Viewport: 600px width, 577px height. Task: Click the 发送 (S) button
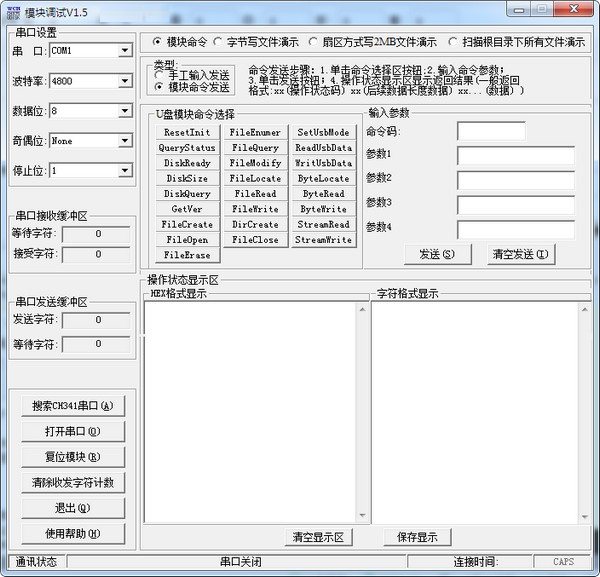[x=438, y=254]
